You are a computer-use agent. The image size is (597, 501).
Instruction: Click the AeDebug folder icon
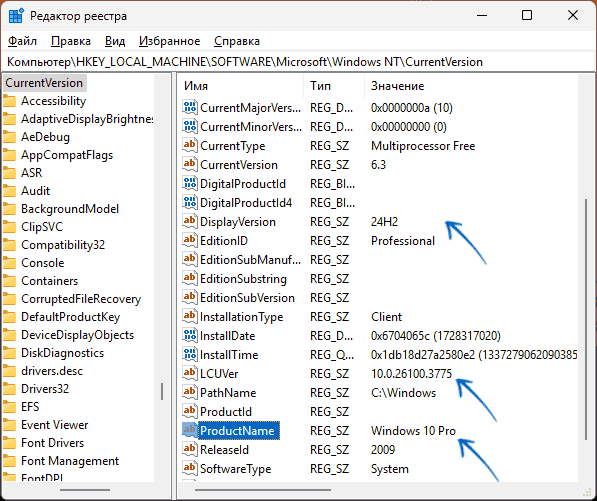[x=10, y=137]
